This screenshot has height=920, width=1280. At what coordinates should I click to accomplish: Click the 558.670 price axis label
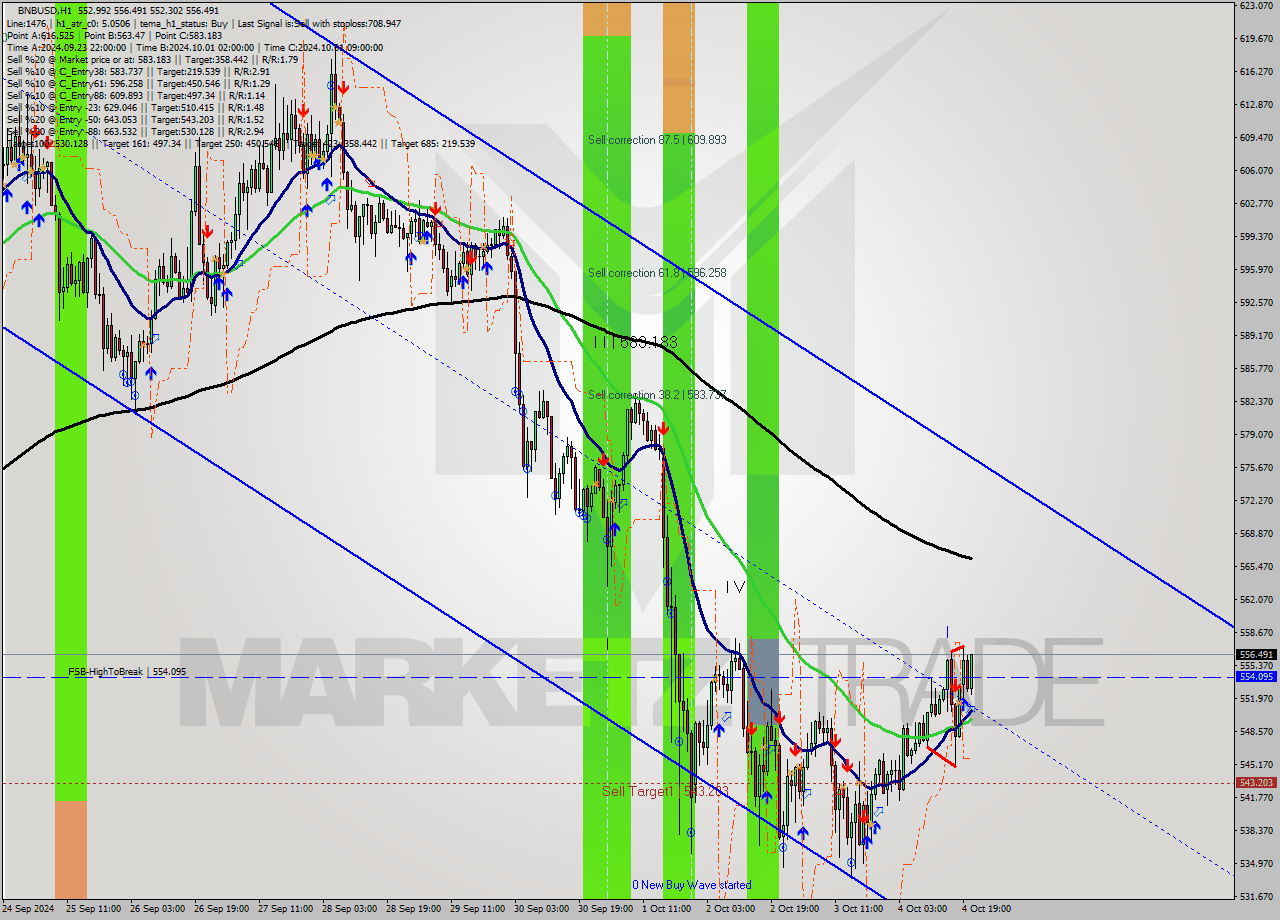pyautogui.click(x=1256, y=632)
